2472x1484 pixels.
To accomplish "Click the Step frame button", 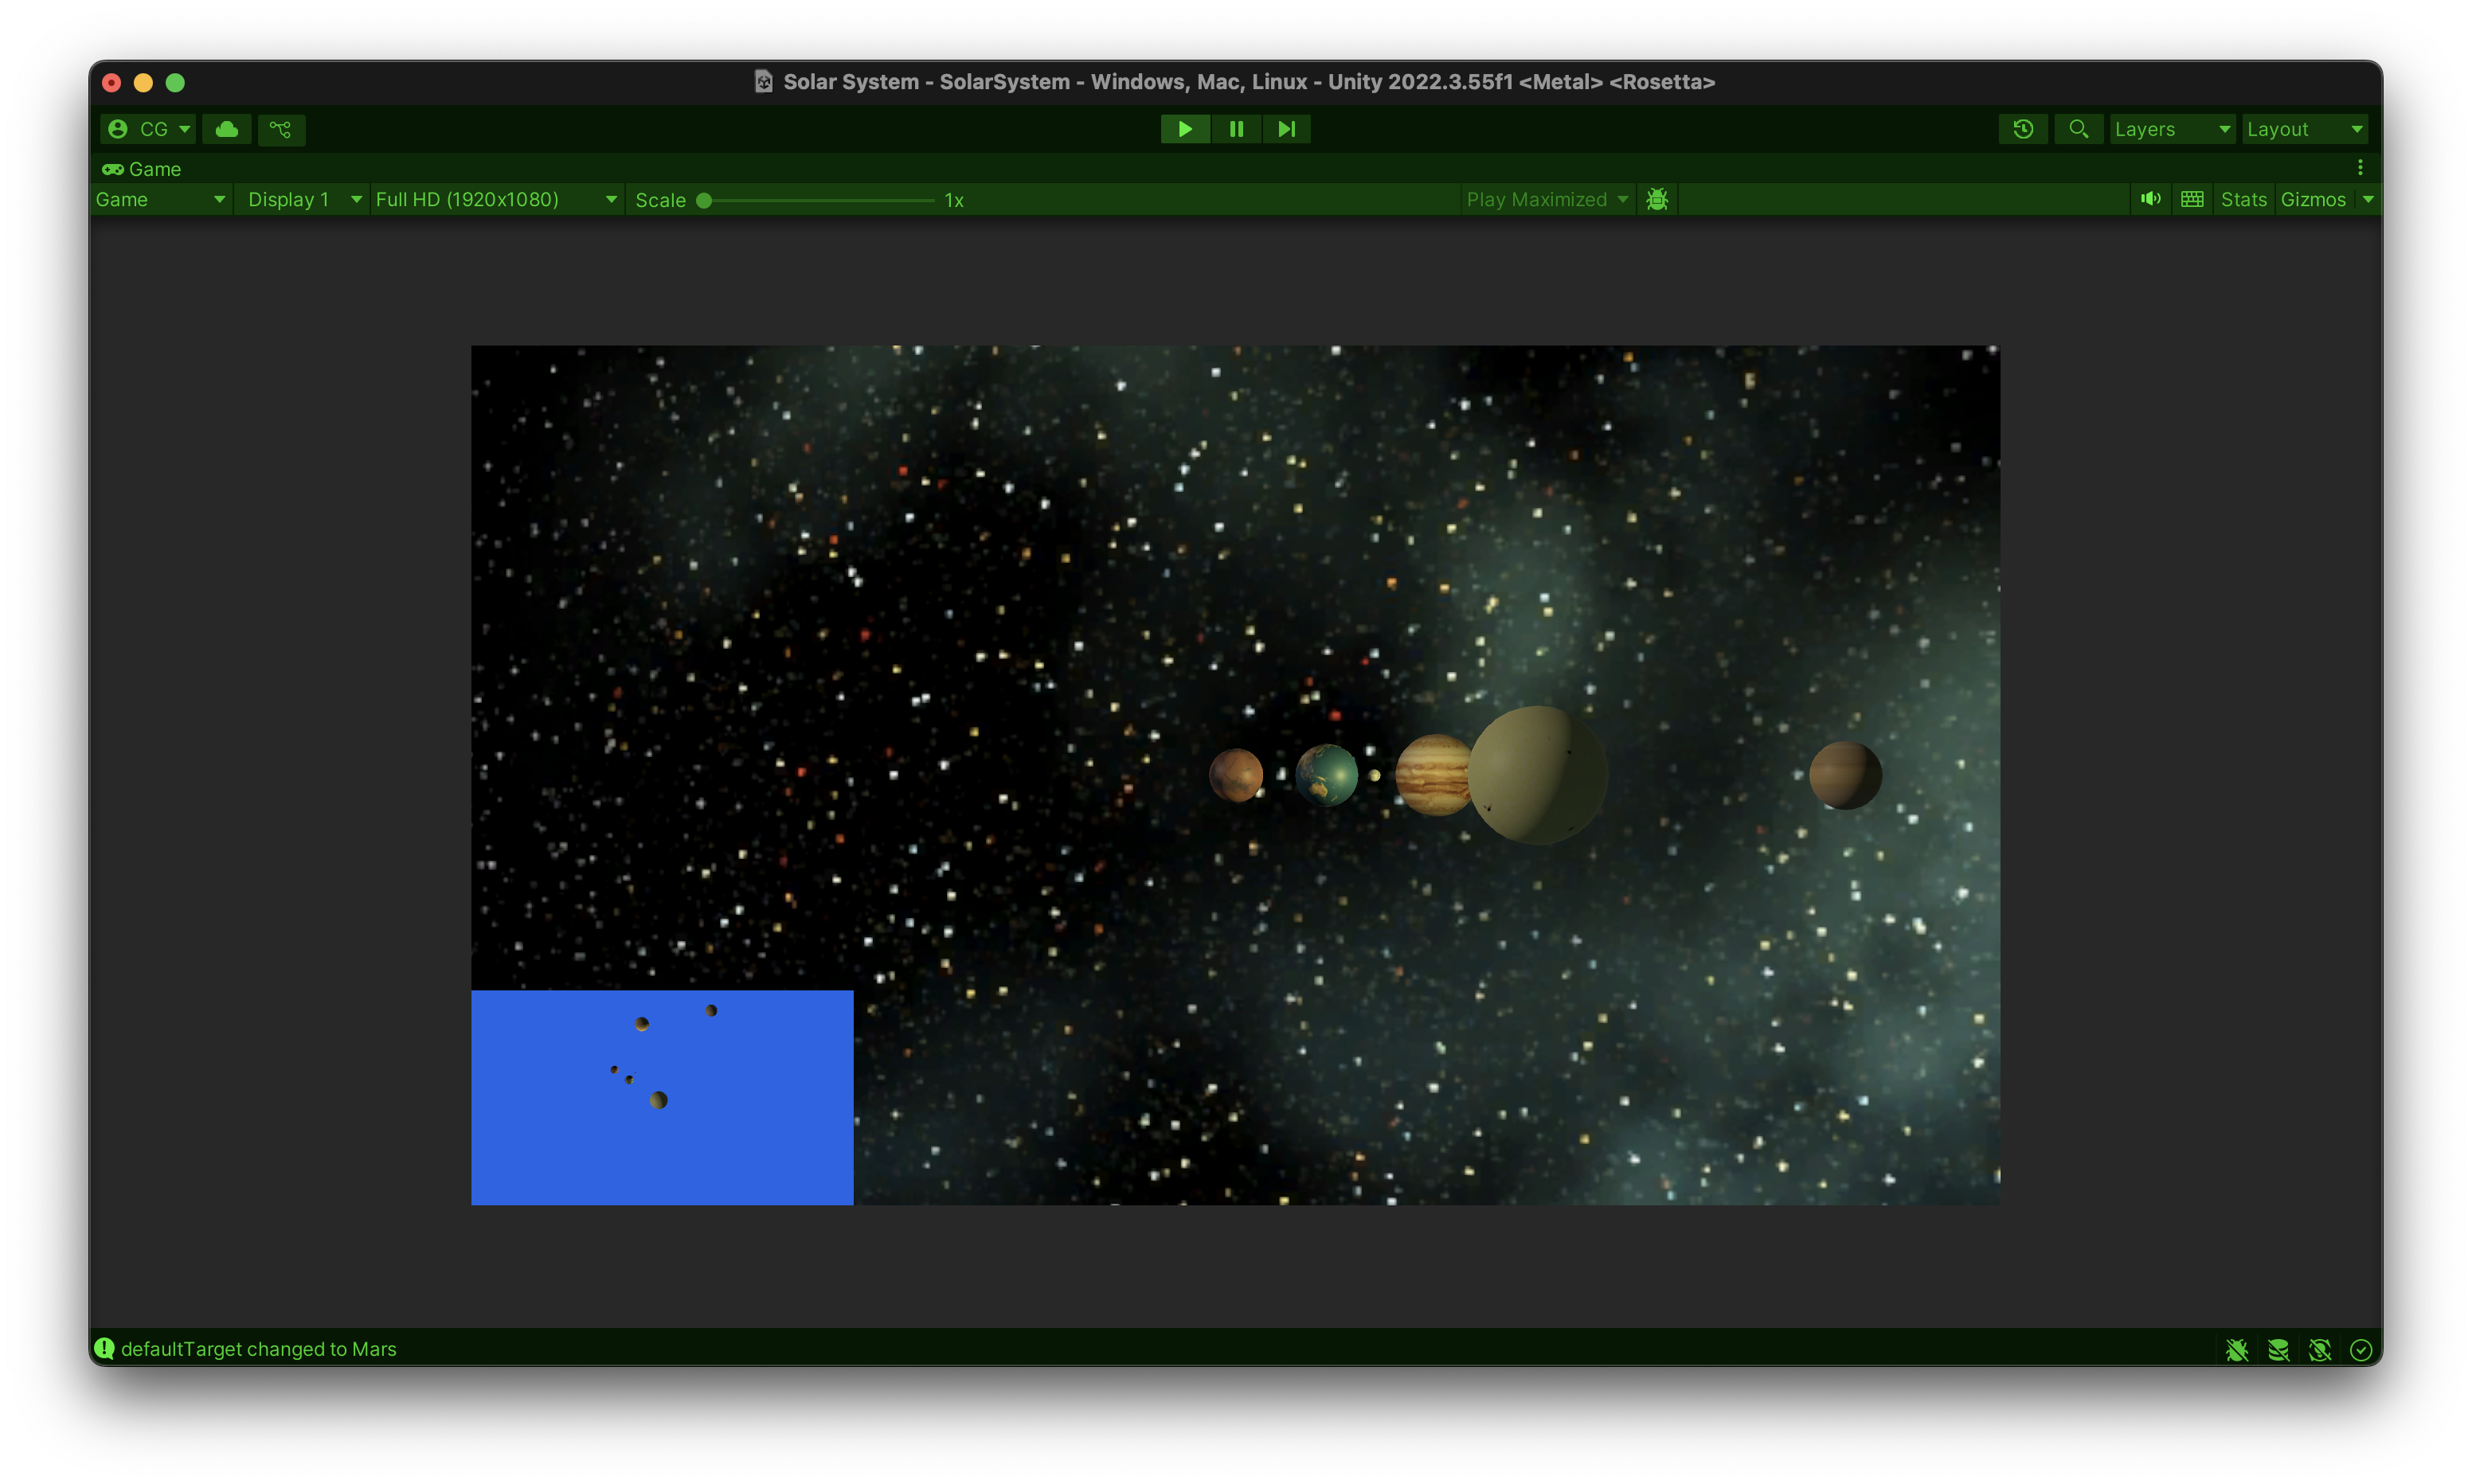I will pyautogui.click(x=1287, y=129).
